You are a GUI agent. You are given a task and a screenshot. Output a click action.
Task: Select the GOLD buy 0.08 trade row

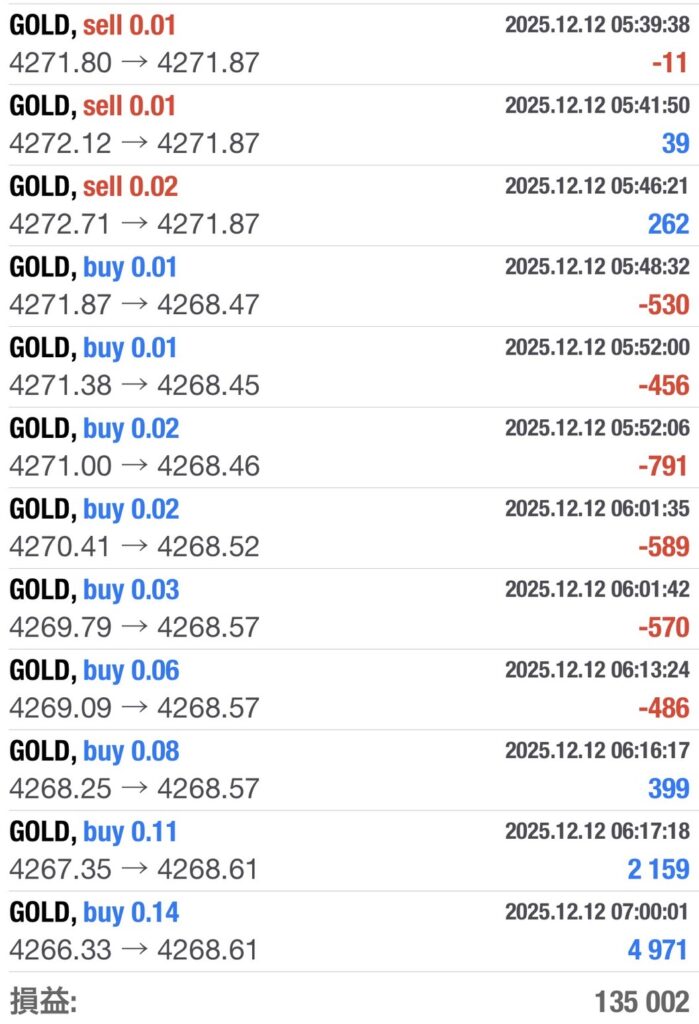[349, 770]
